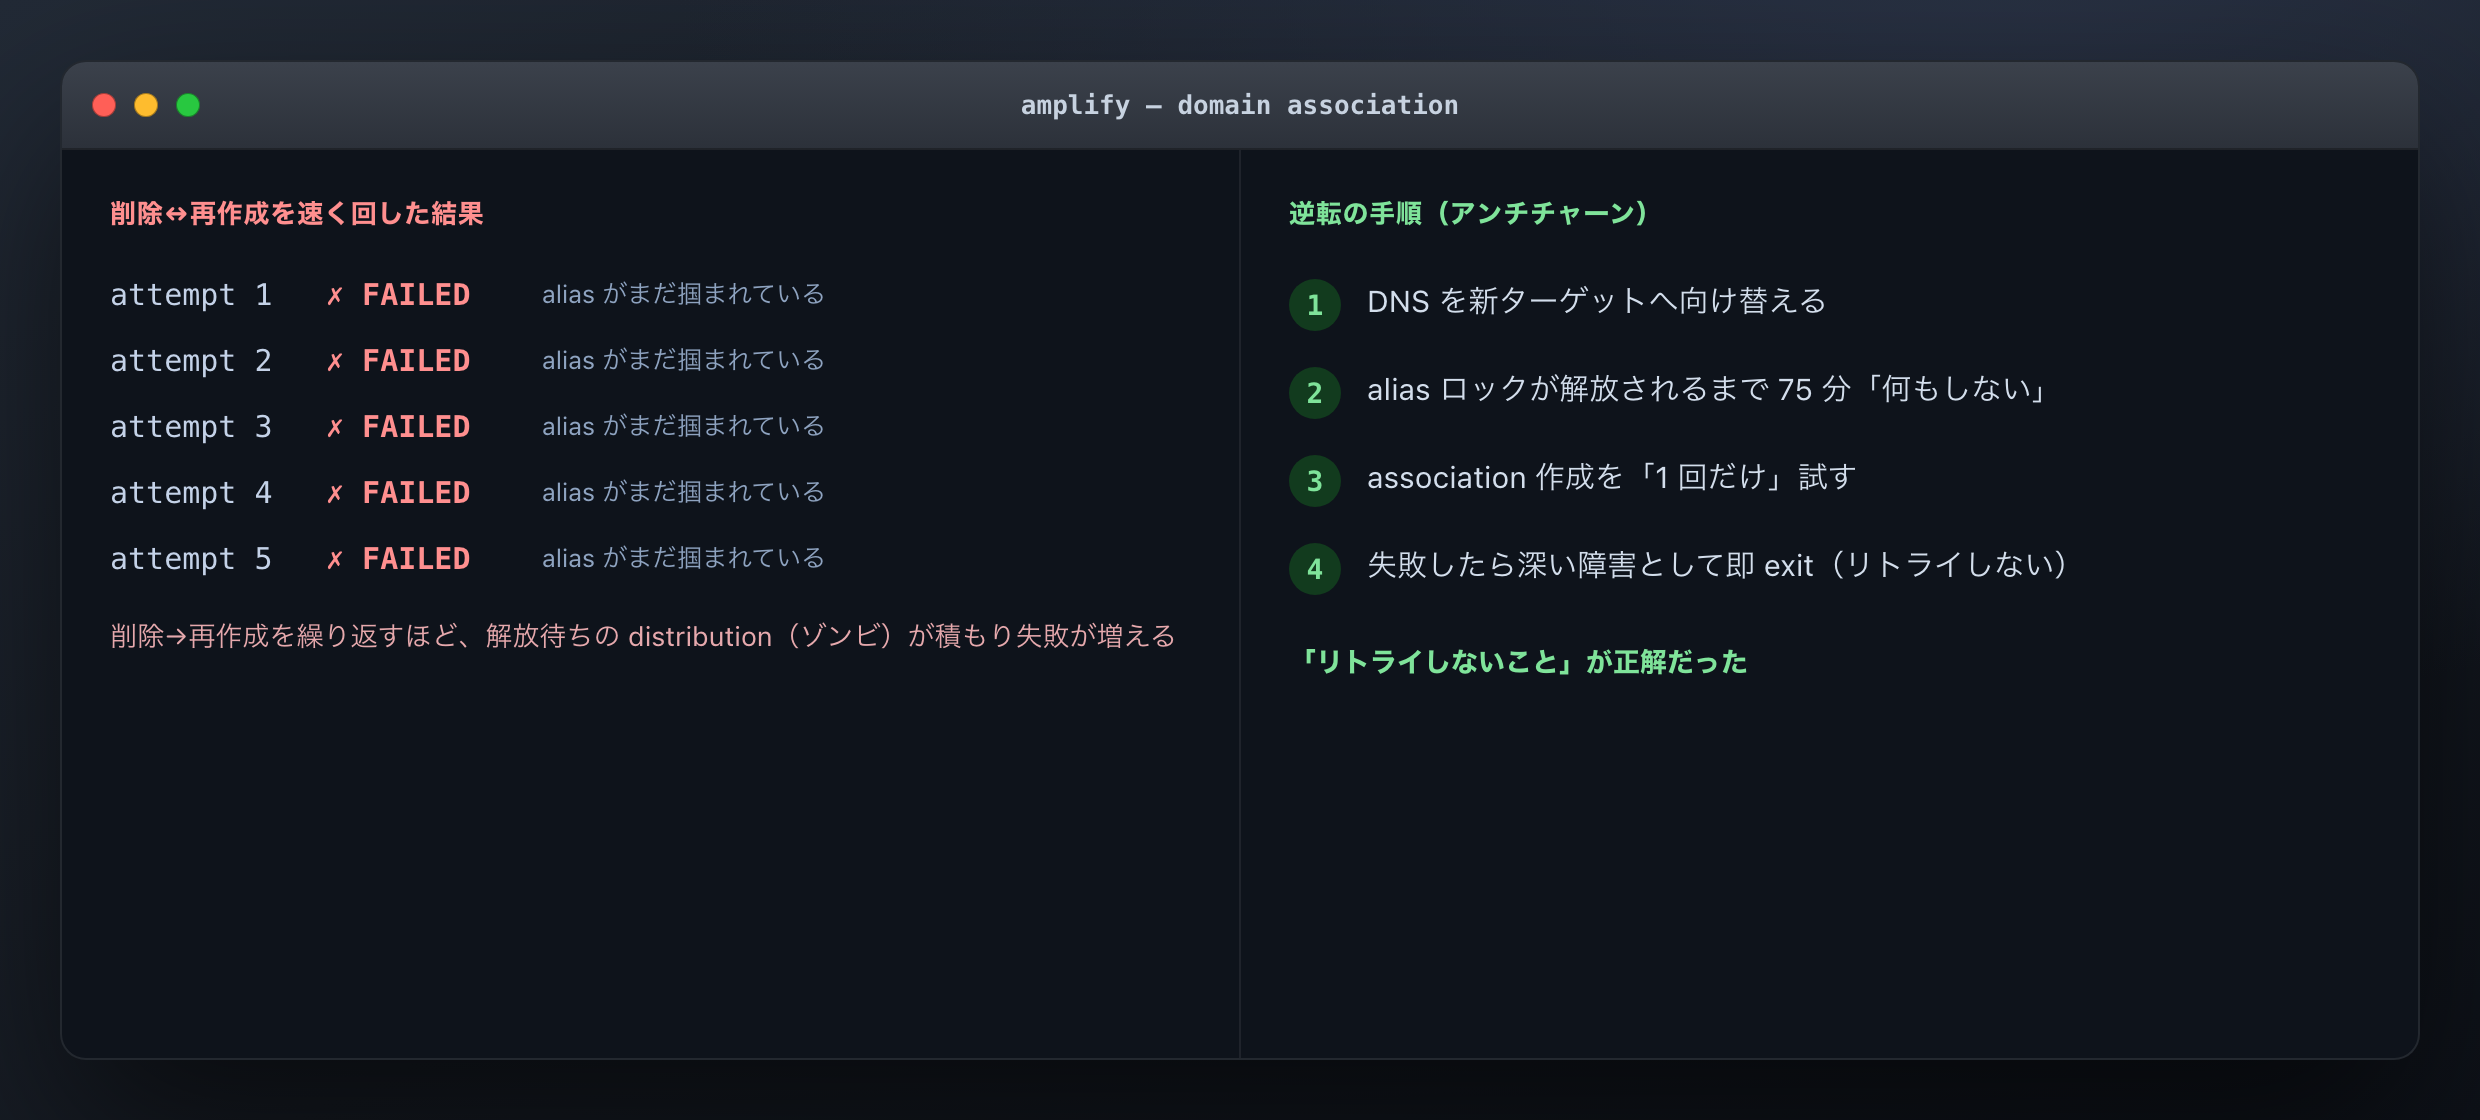Click 'alias がまだ掴まれている' on attempt 5 row

(683, 558)
